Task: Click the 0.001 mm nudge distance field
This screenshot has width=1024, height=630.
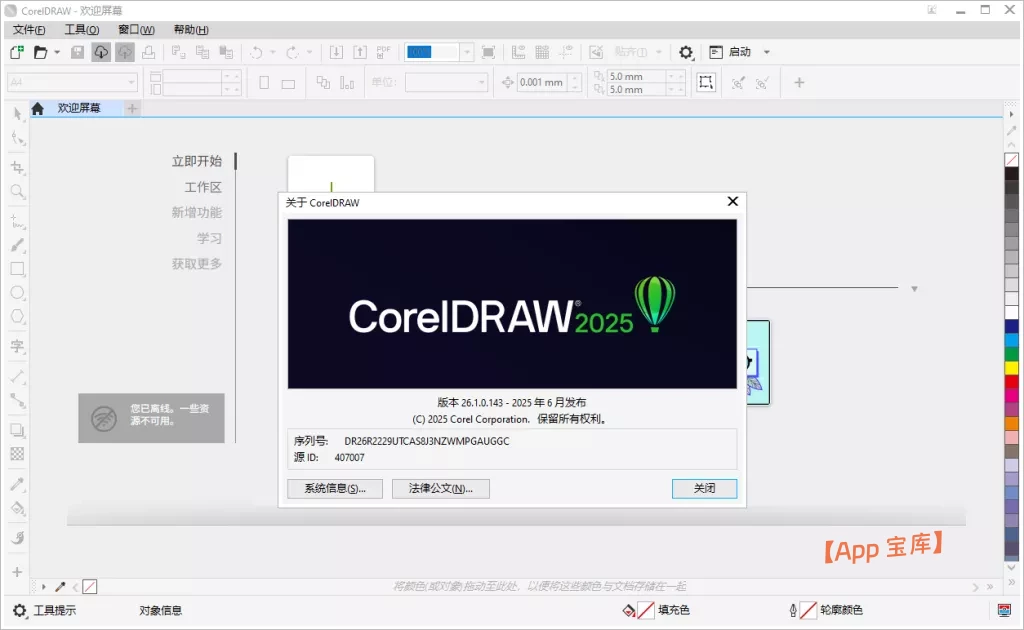Action: coord(541,83)
